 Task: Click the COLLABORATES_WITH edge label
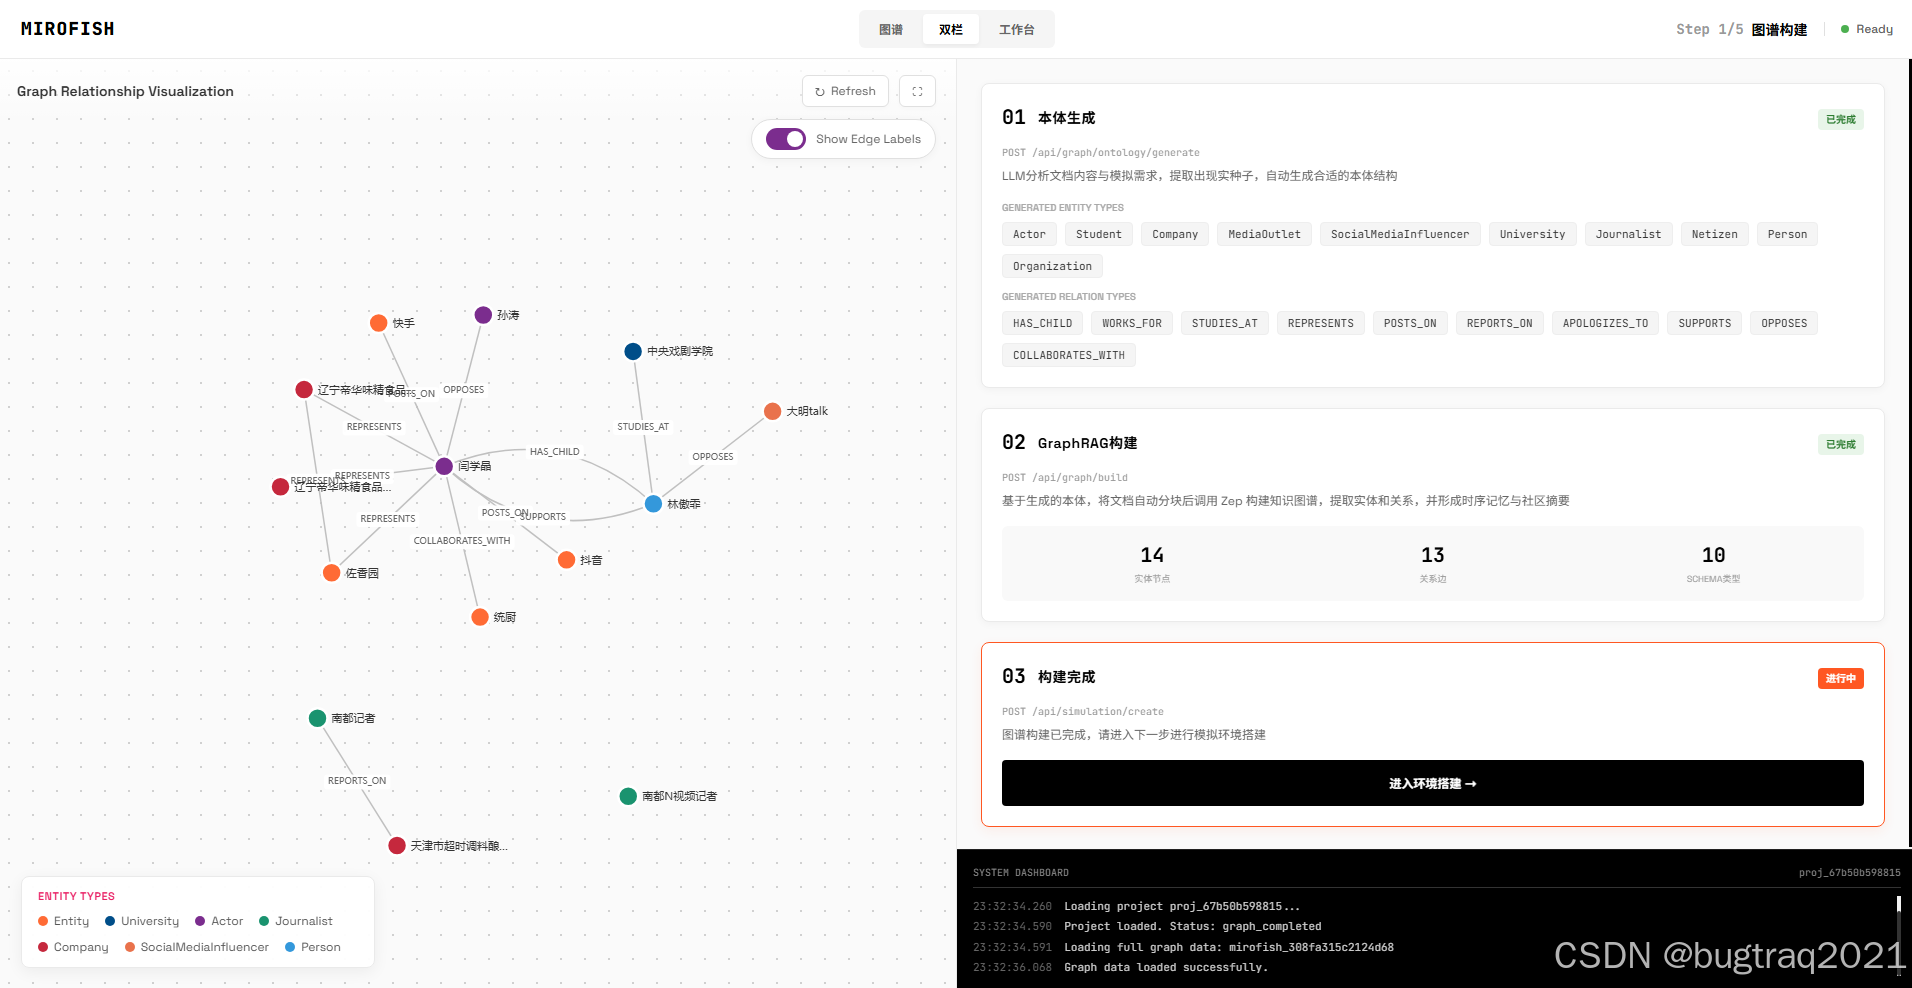[x=462, y=541]
